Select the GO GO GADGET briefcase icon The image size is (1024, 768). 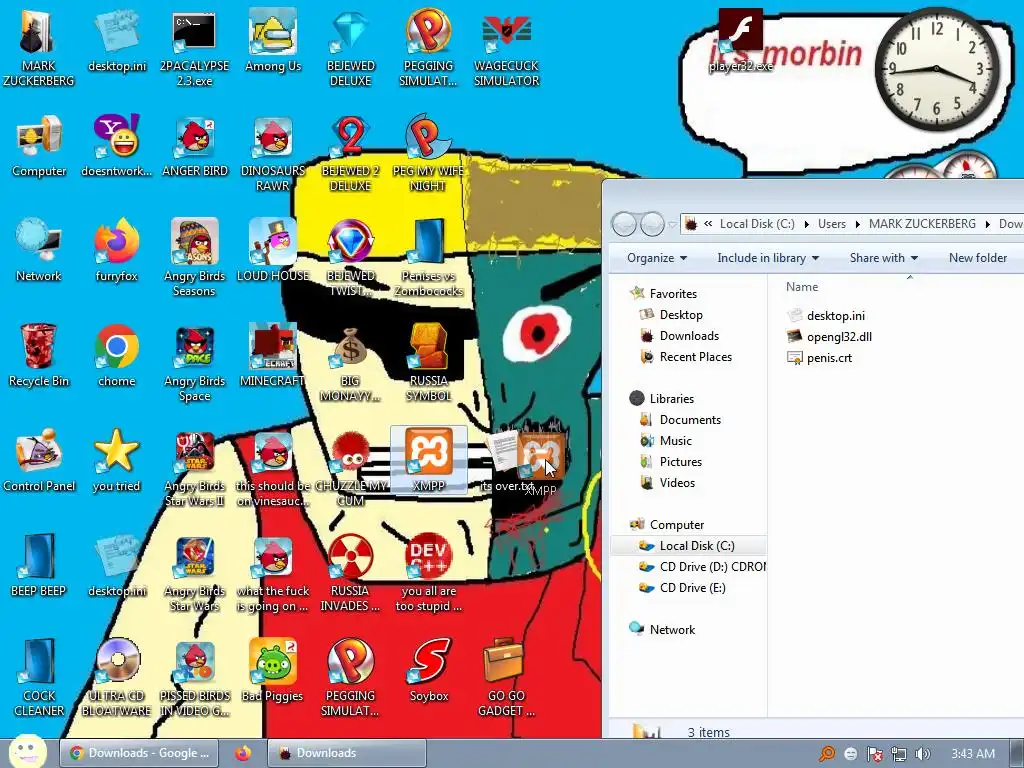506,679
